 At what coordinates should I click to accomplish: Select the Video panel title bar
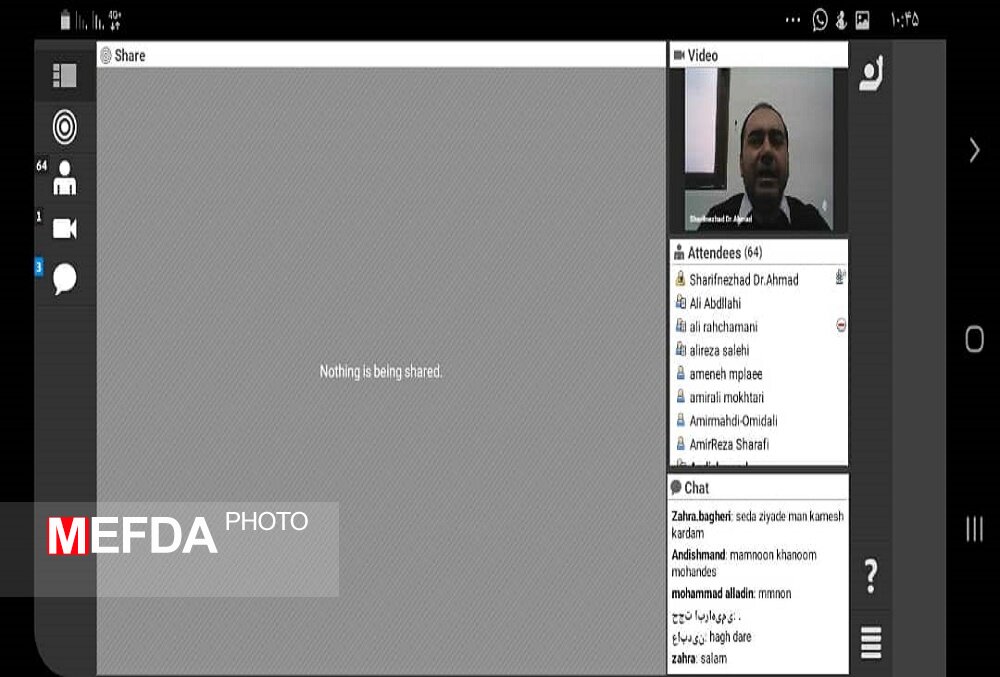pyautogui.click(x=757, y=56)
